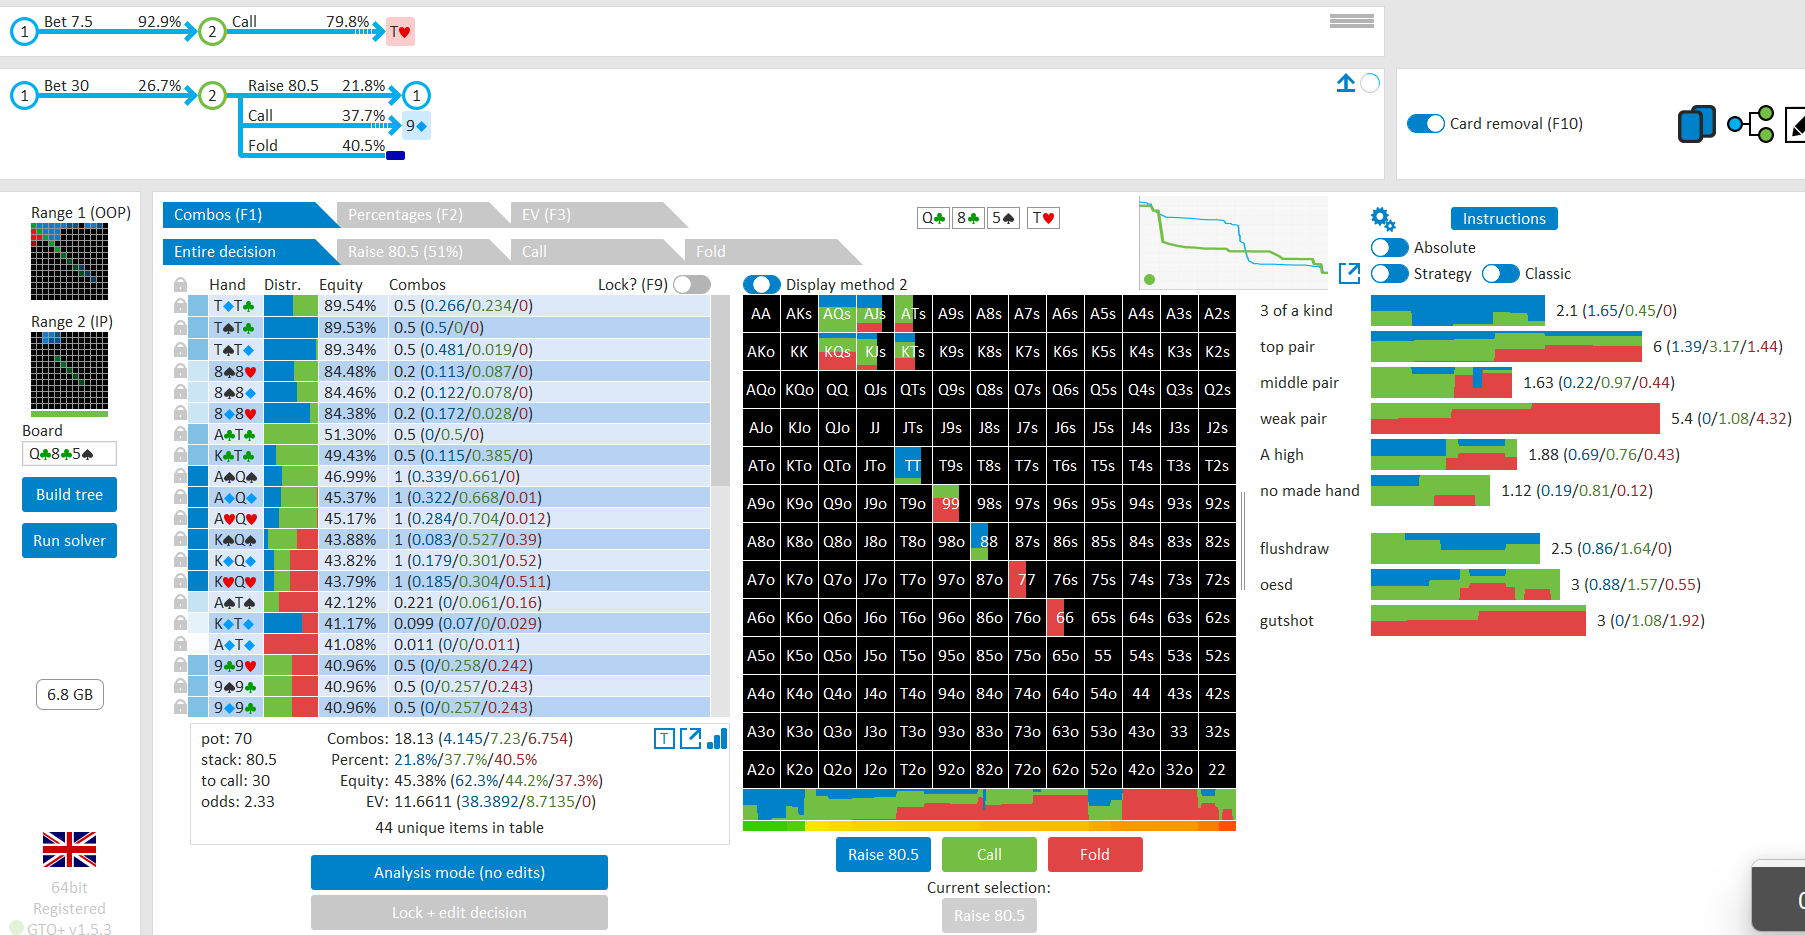This screenshot has width=1805, height=935.
Task: Open the stacked cards icon
Action: click(1696, 124)
